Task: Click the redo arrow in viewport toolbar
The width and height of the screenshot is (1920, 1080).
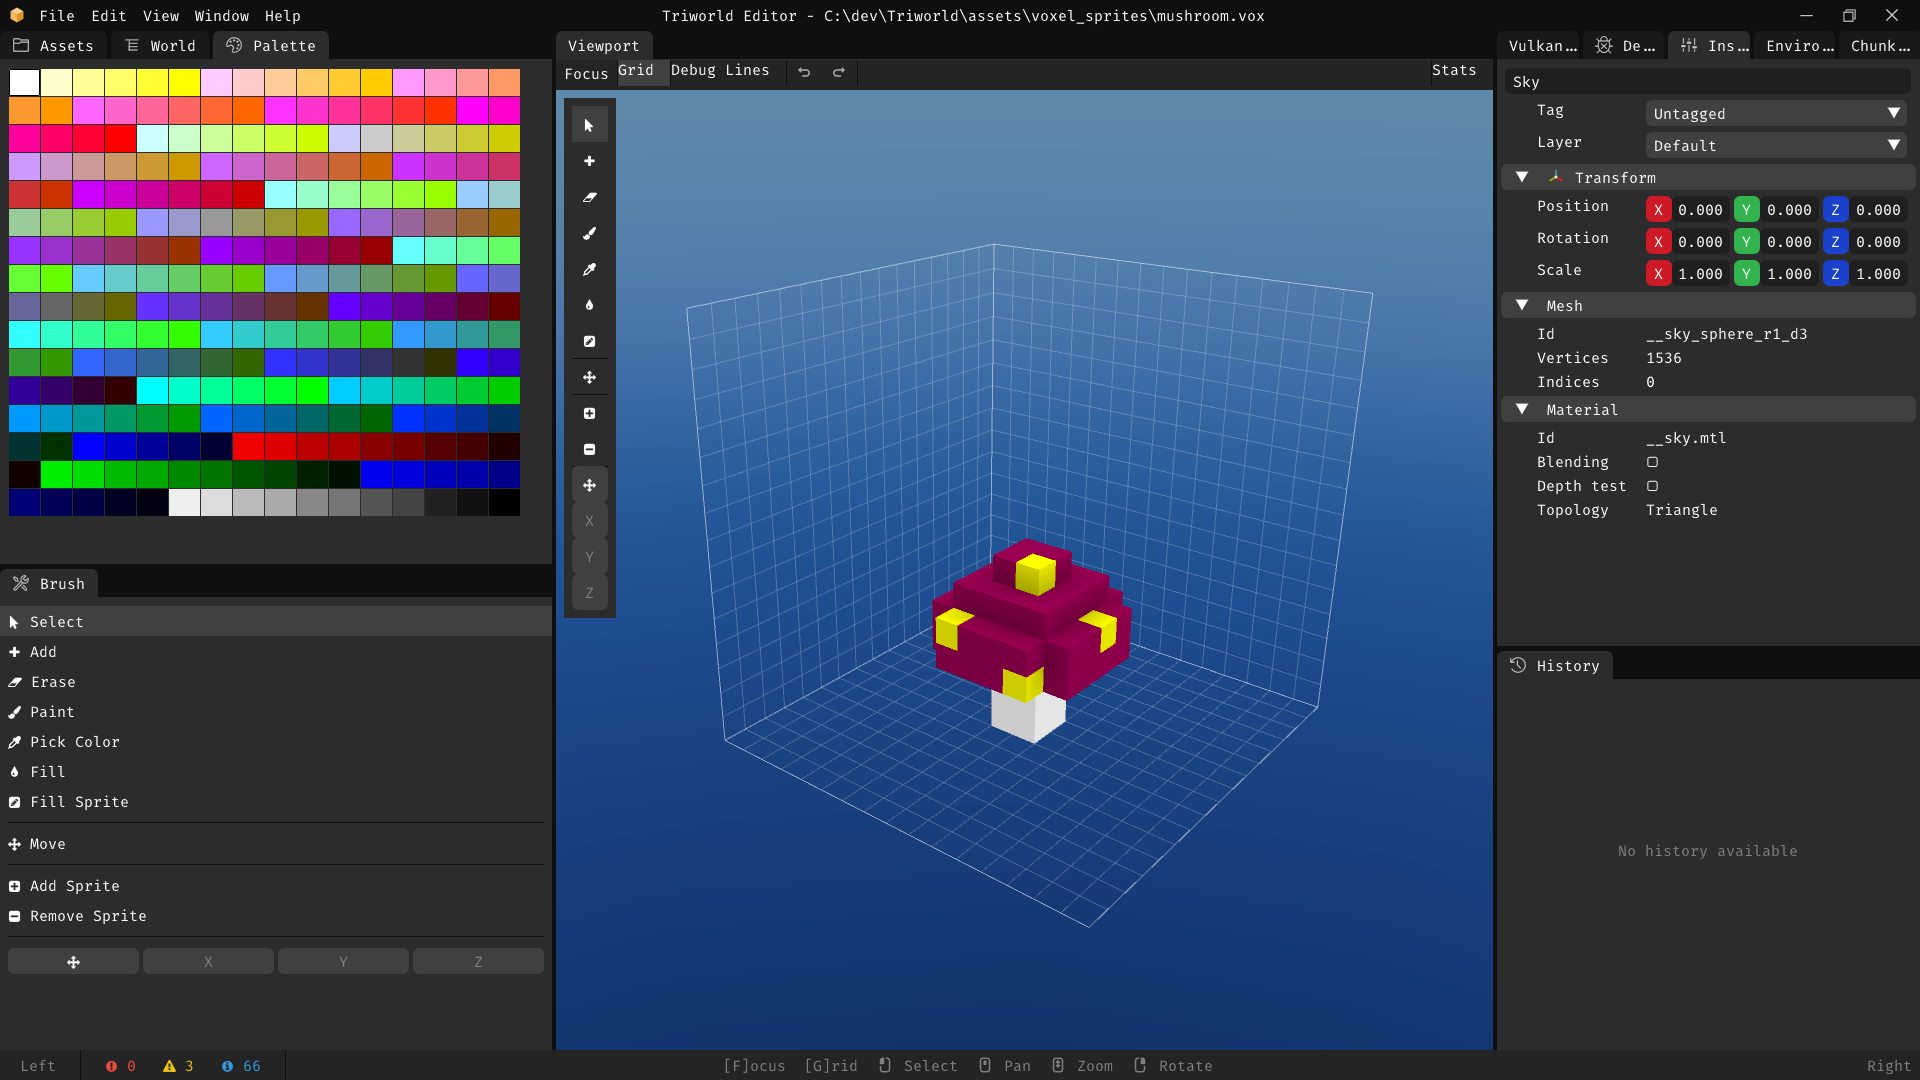Action: coord(839,72)
